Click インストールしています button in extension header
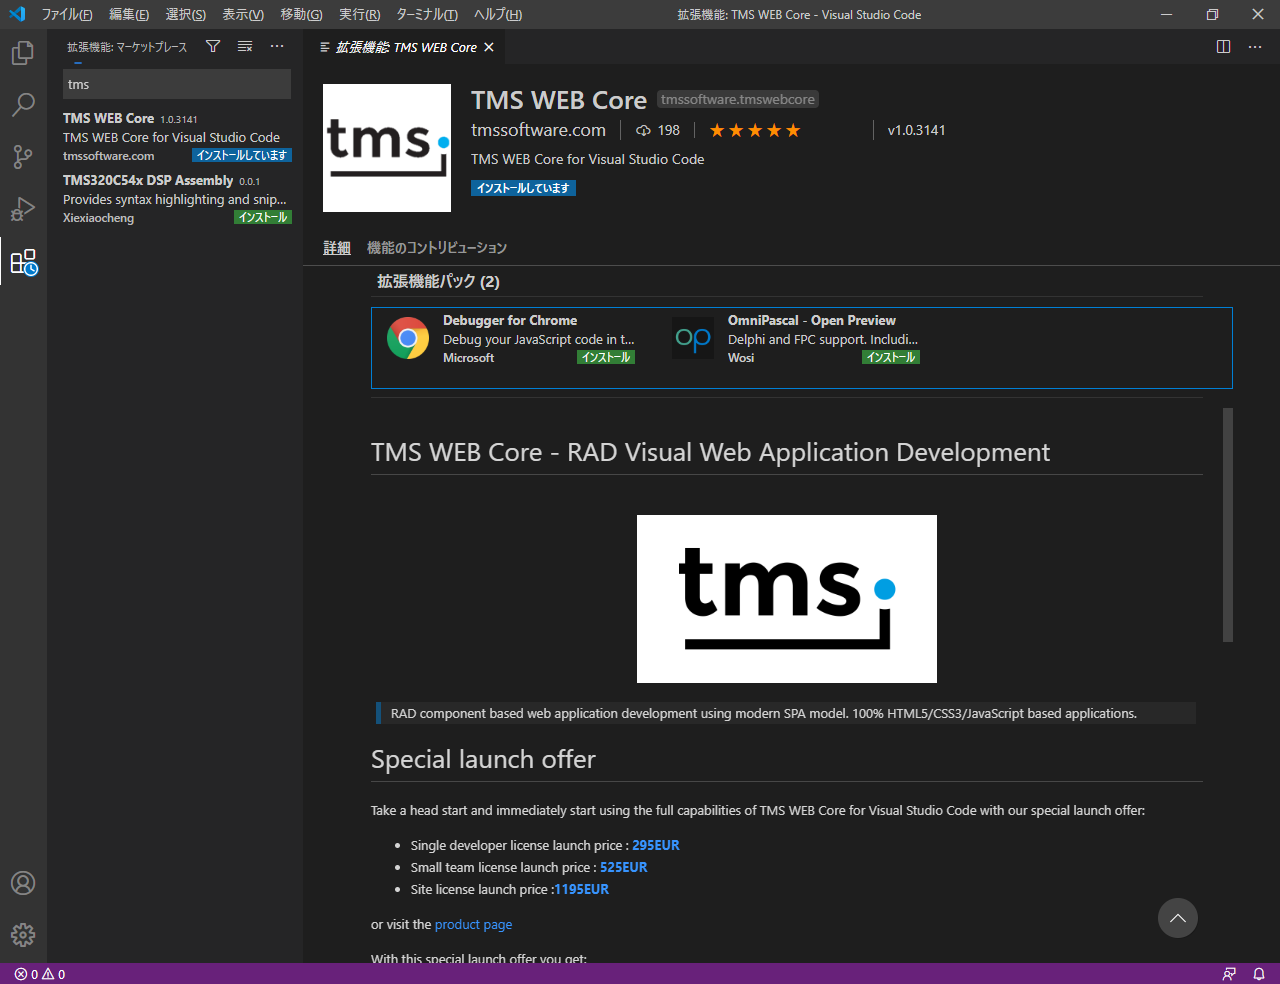The width and height of the screenshot is (1280, 984). 523,188
